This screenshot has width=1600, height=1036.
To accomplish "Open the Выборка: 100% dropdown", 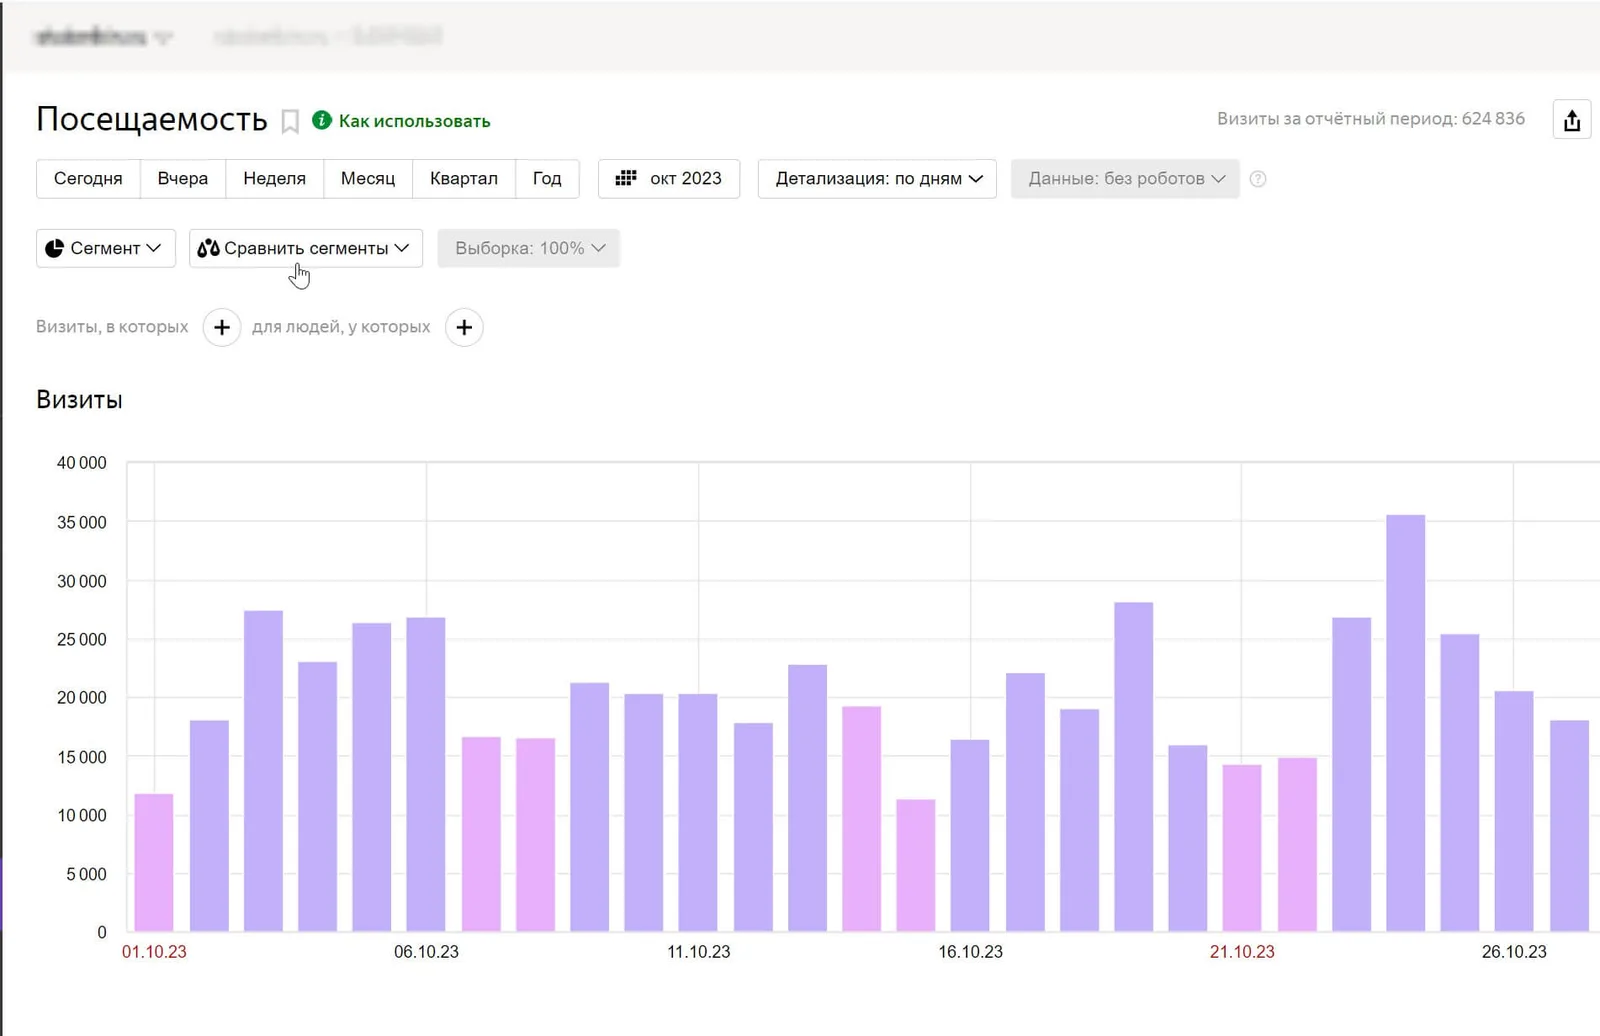I will point(528,248).
